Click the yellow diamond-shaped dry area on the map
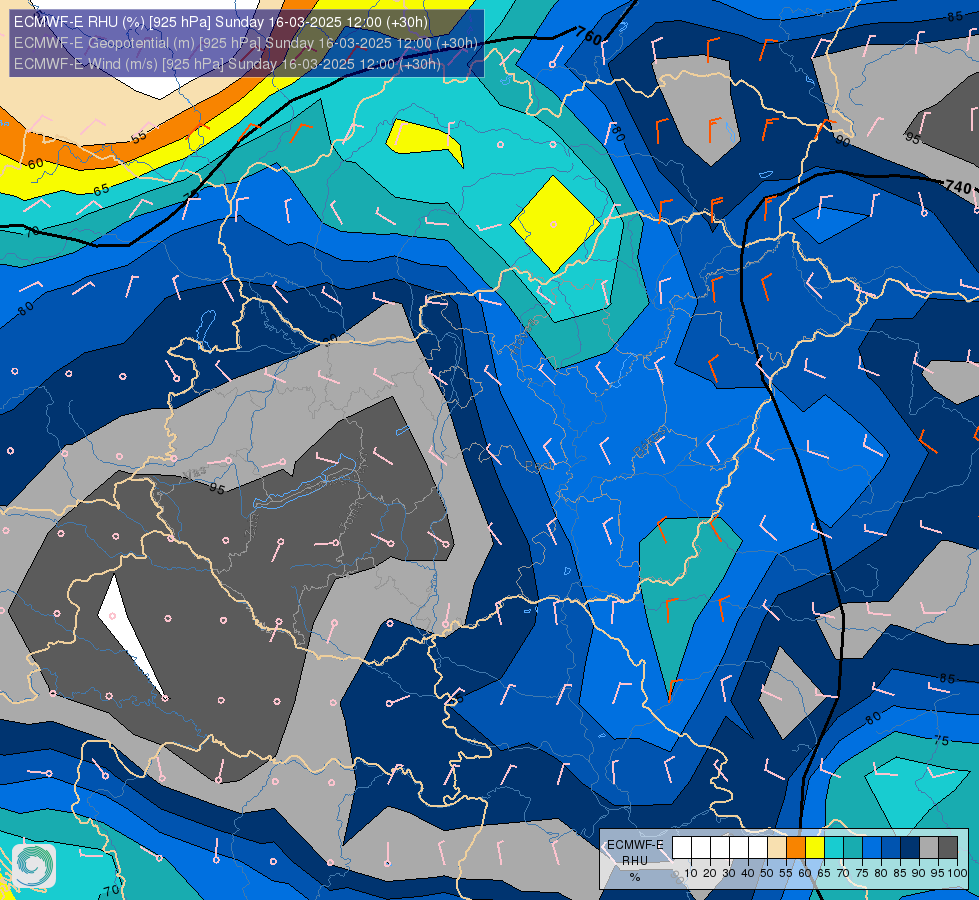The width and height of the screenshot is (979, 900). 554,224
